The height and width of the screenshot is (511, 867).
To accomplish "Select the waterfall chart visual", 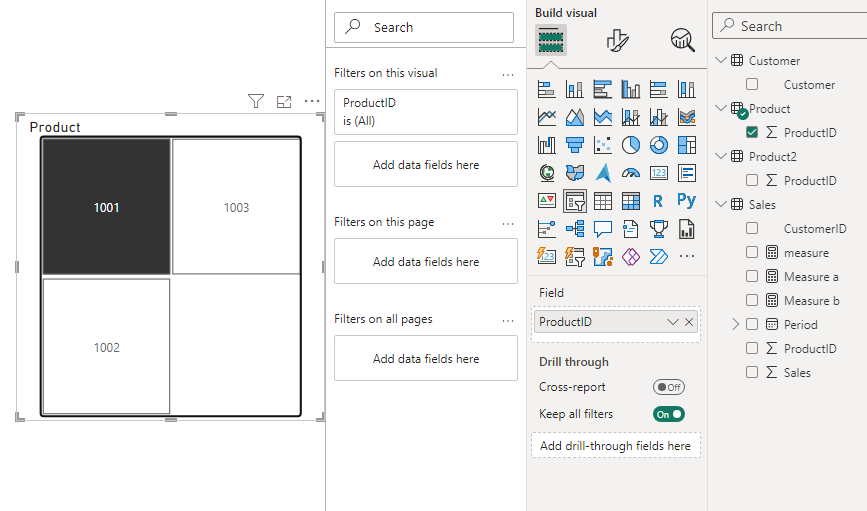I will 546,145.
